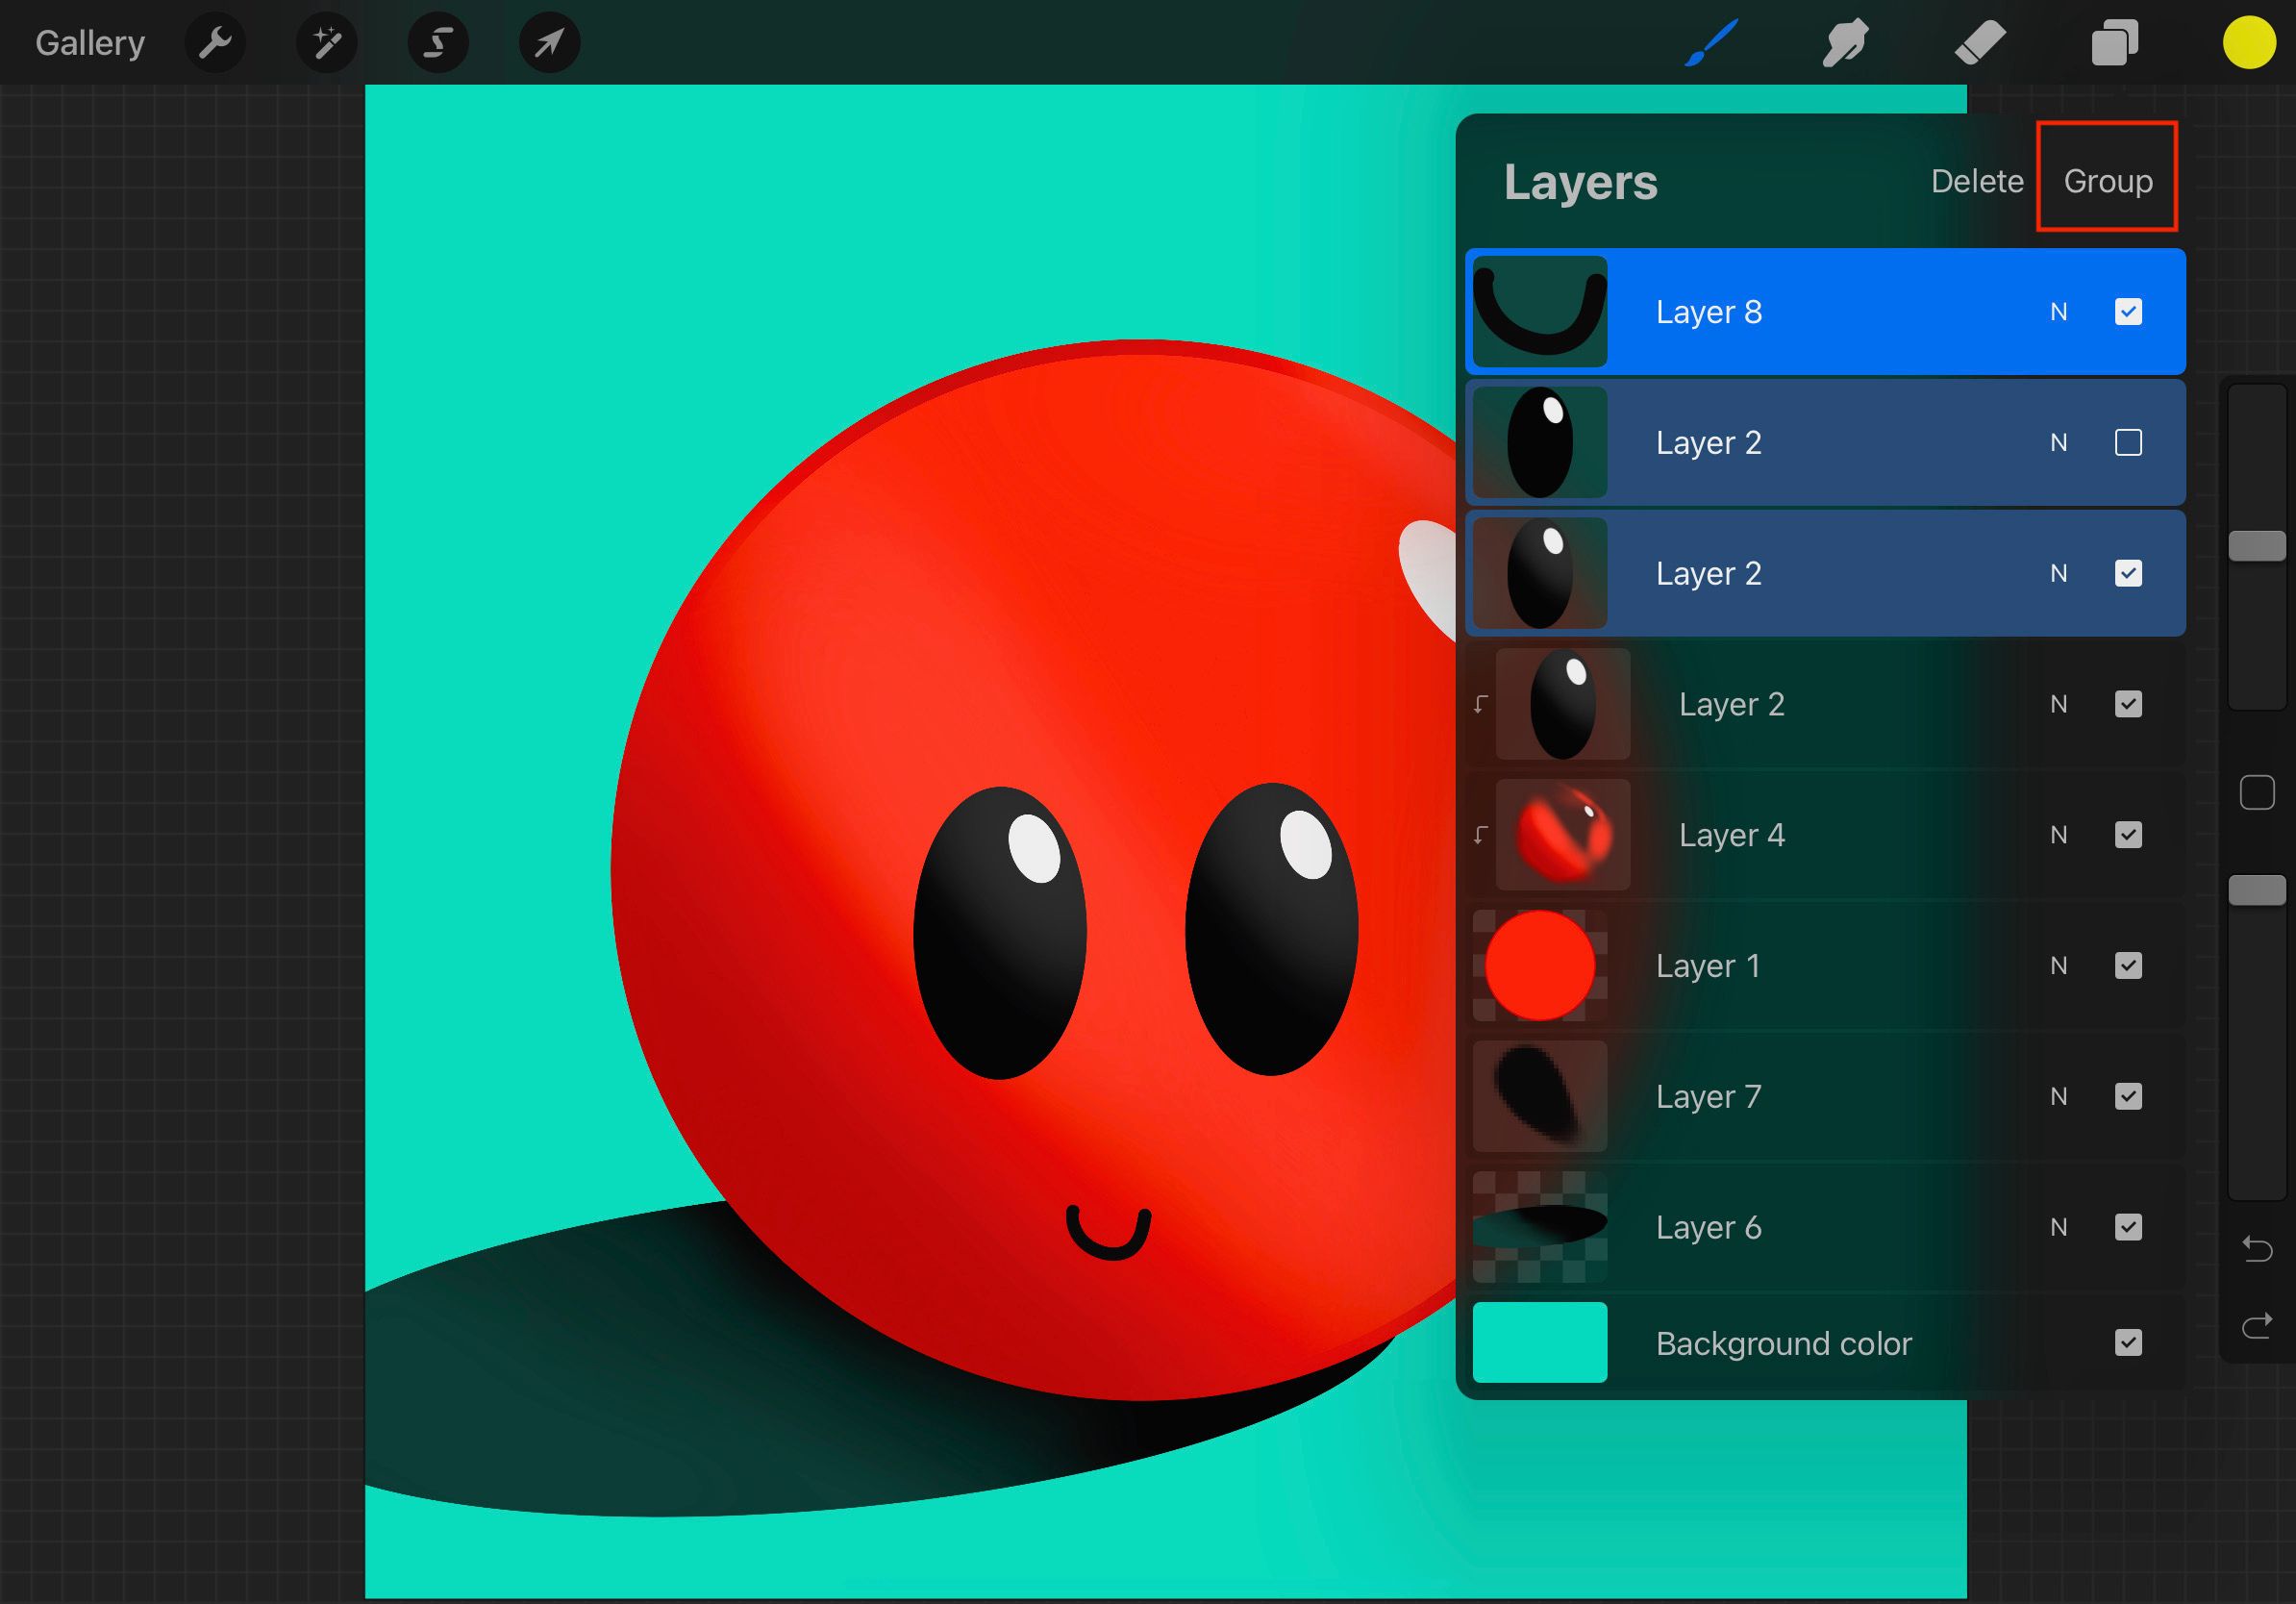Image resolution: width=2296 pixels, height=1604 pixels.
Task: Select the Smudge tool
Action: click(1845, 42)
